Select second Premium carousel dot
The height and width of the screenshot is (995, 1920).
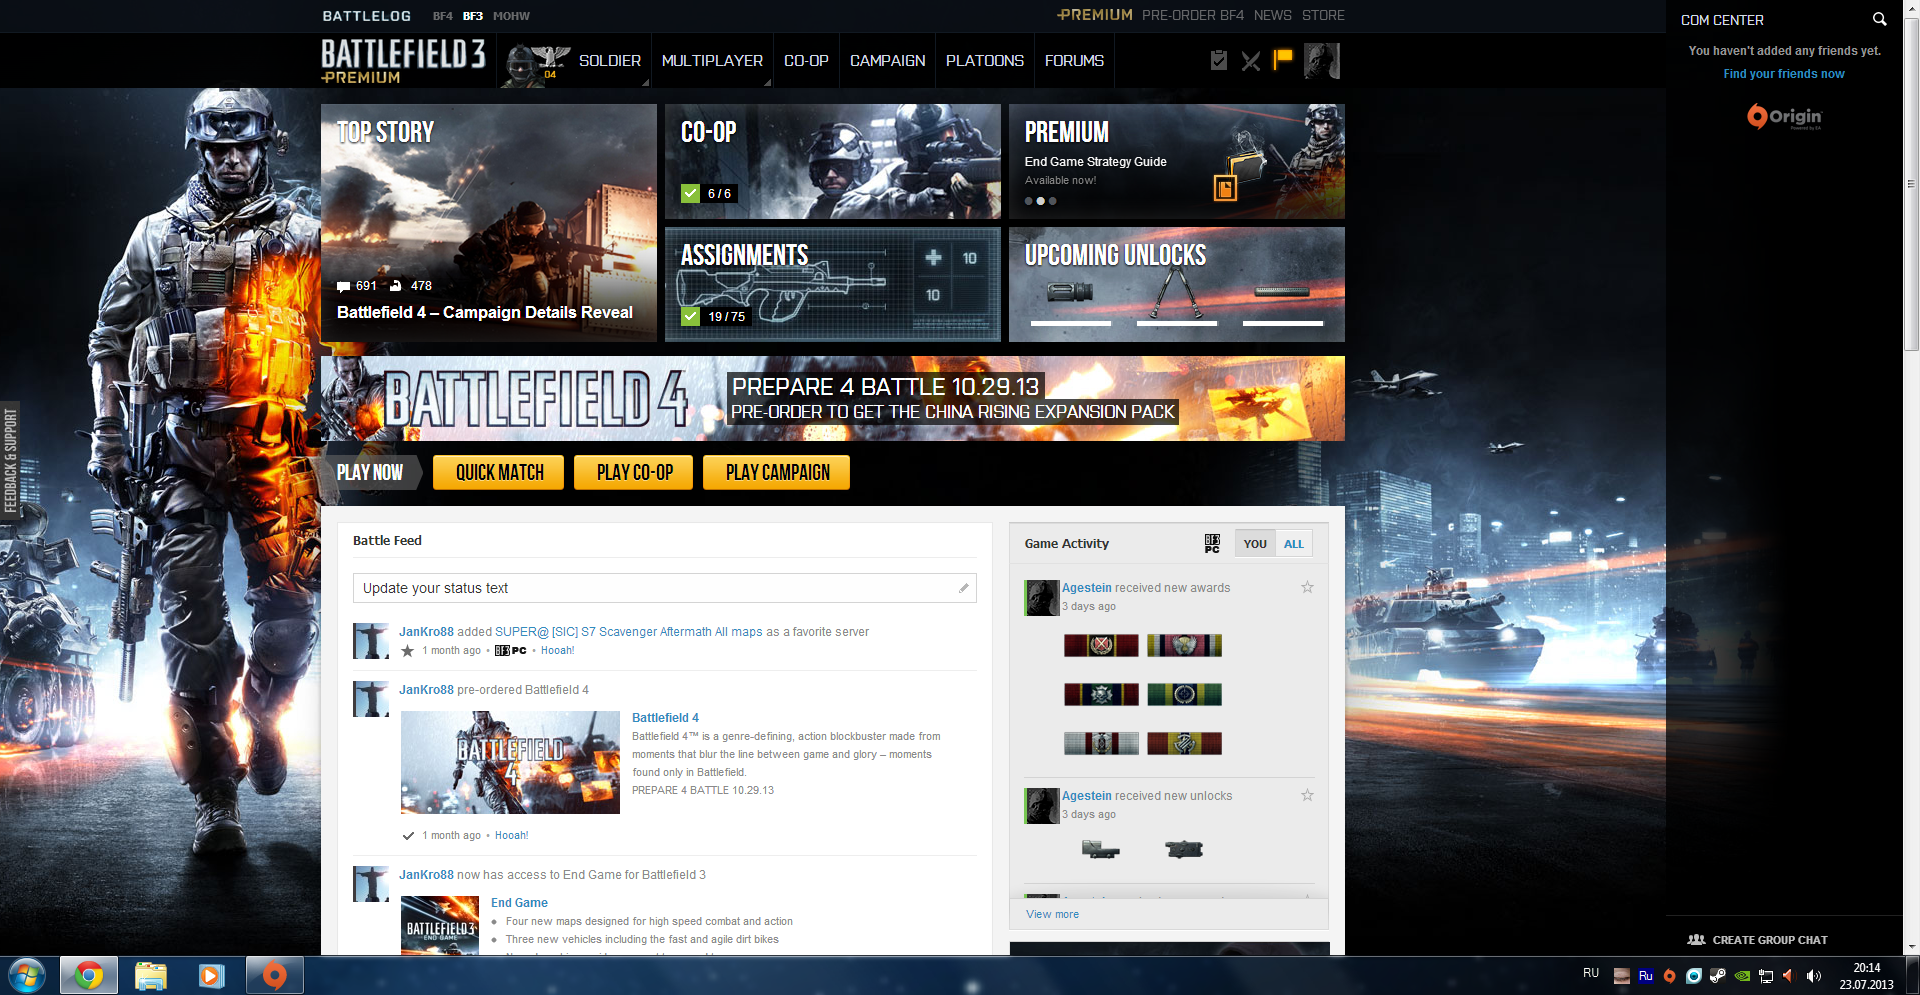point(1040,201)
